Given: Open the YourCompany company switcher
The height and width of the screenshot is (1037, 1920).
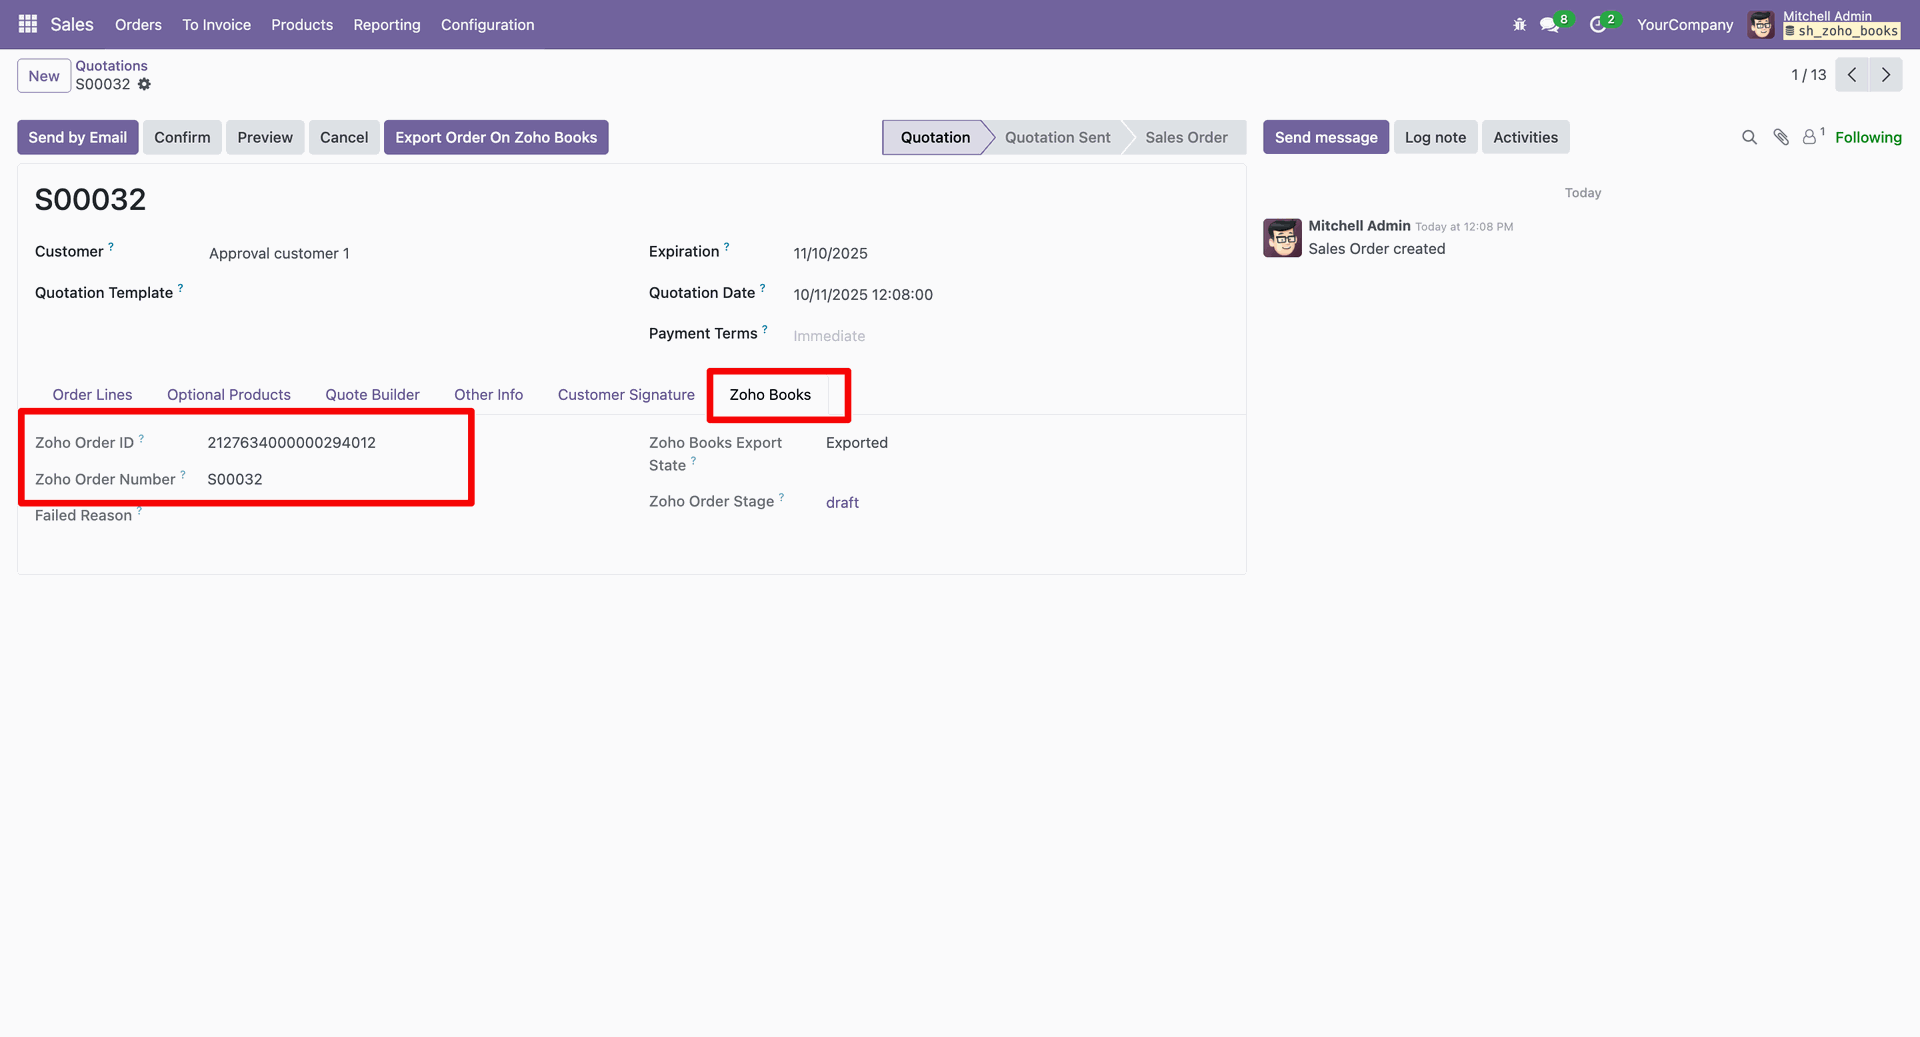Looking at the screenshot, I should pyautogui.click(x=1685, y=24).
